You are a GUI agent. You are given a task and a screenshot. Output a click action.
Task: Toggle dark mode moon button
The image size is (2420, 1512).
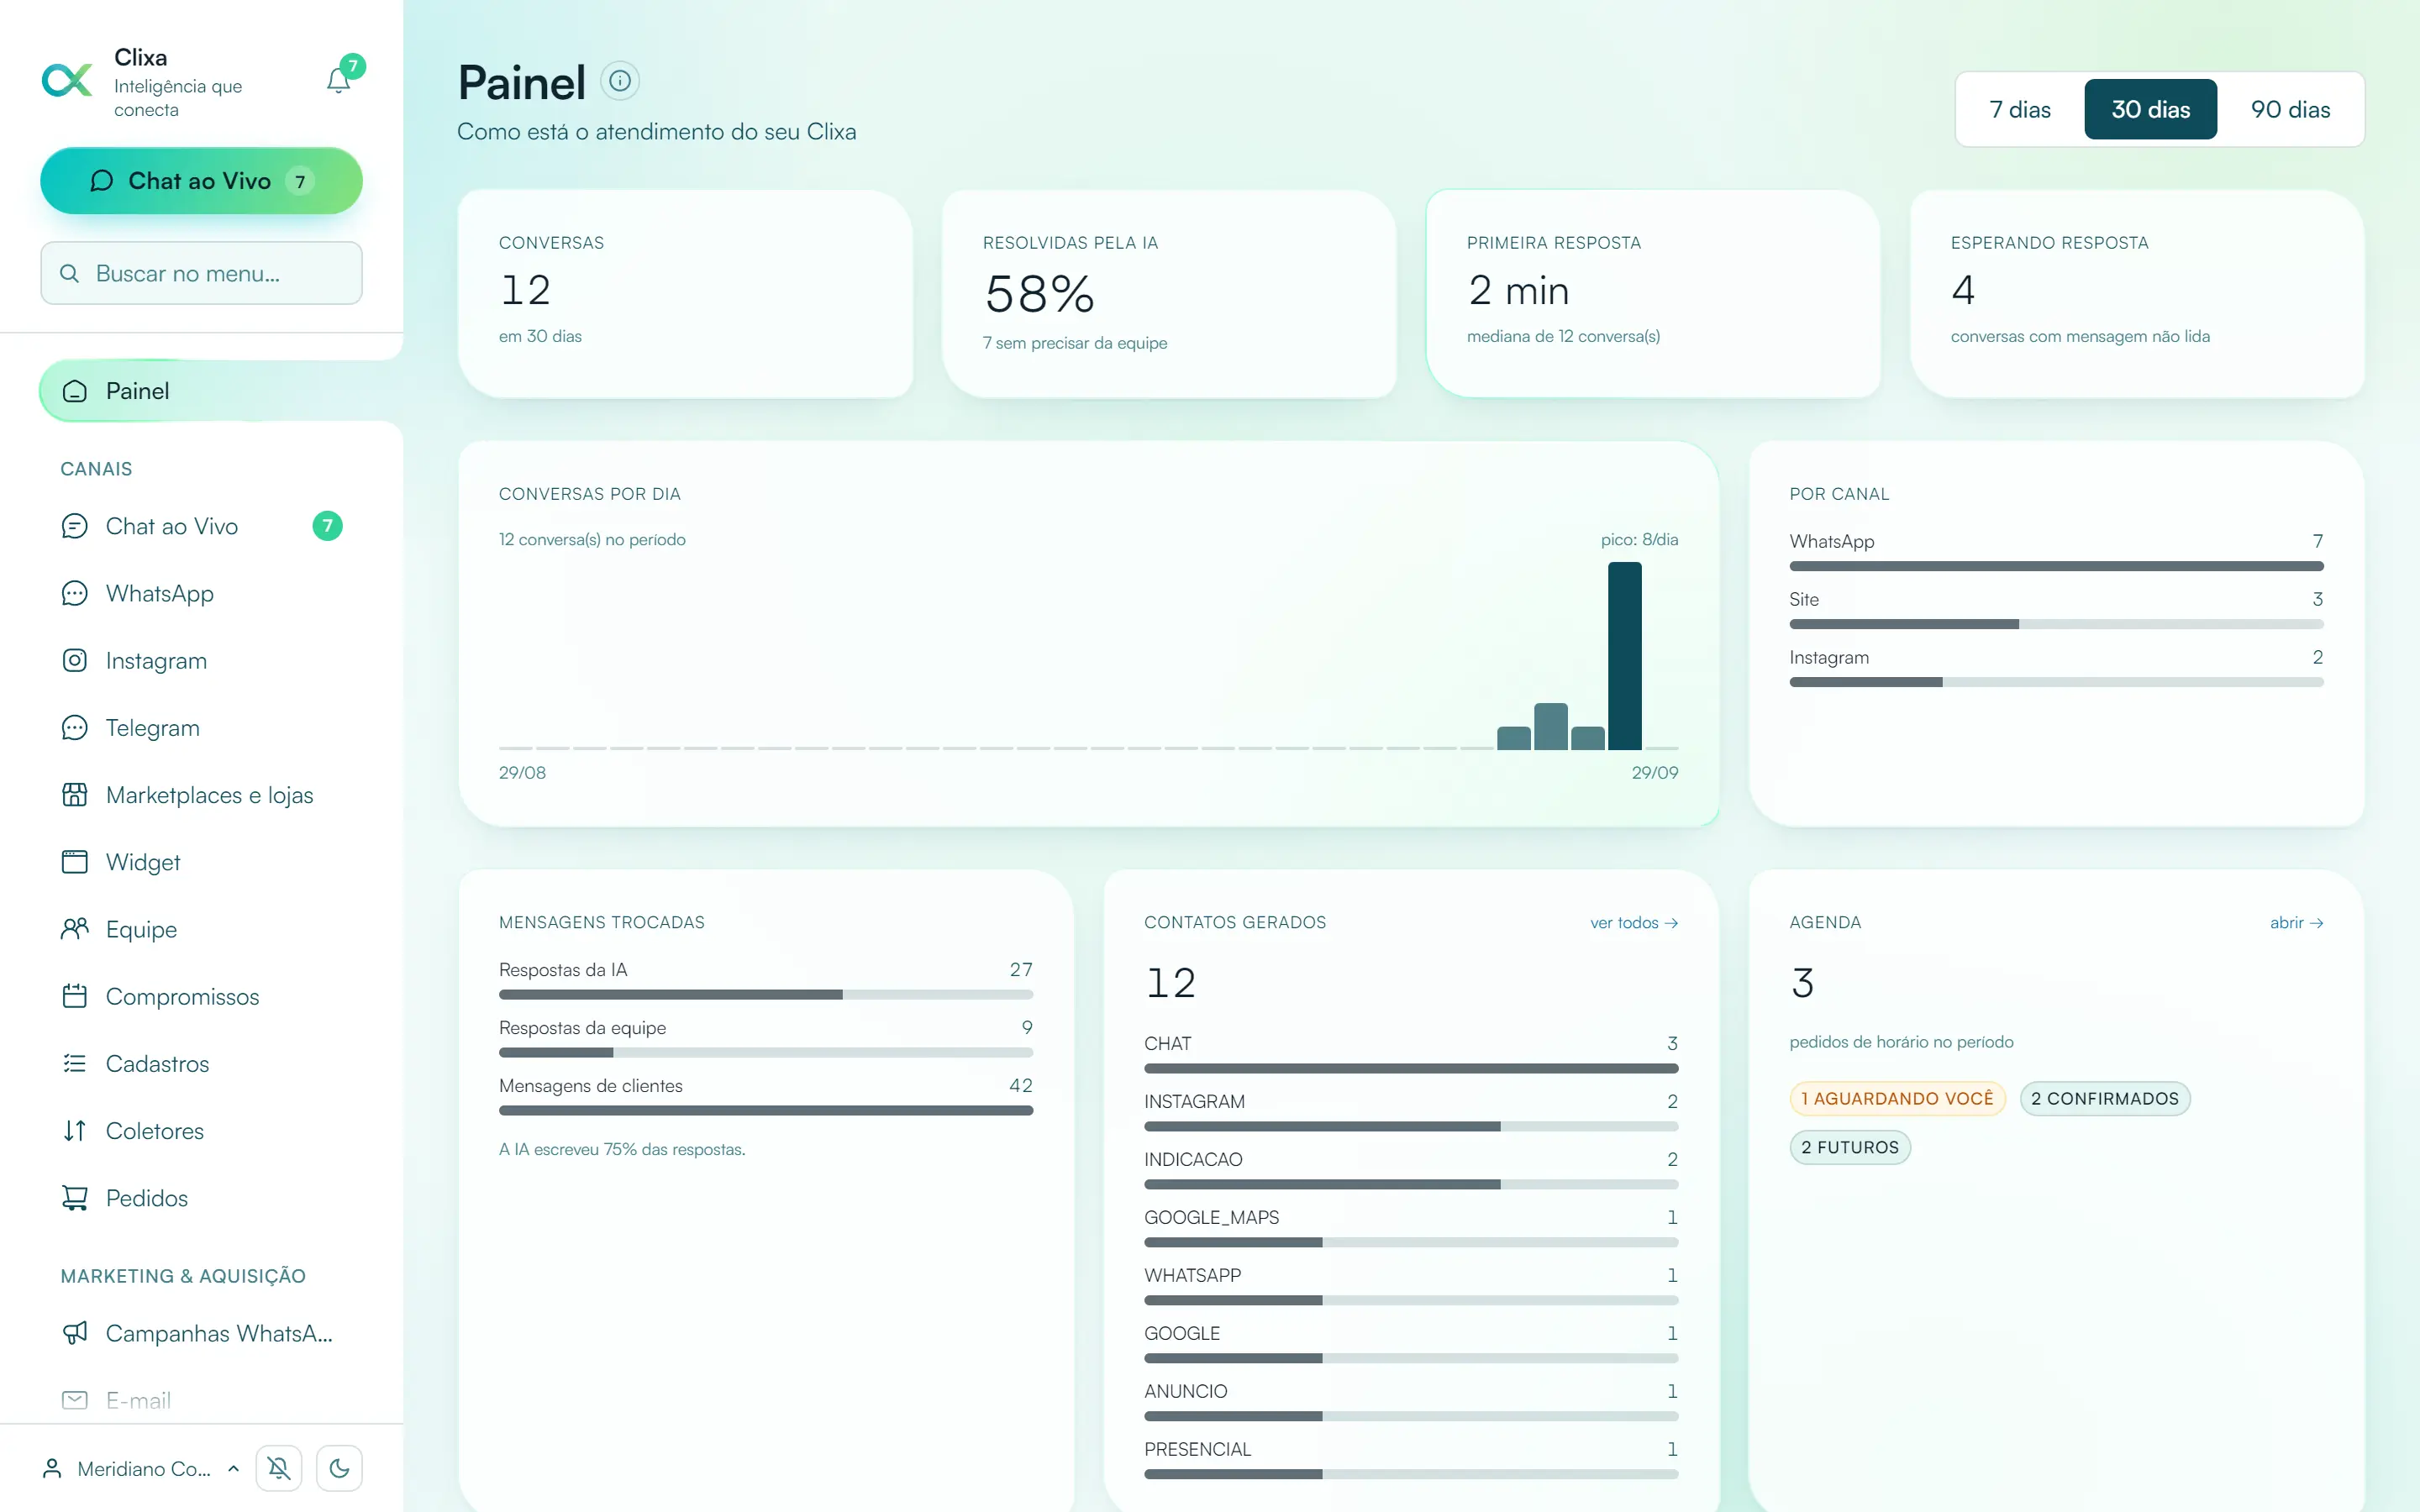(339, 1468)
